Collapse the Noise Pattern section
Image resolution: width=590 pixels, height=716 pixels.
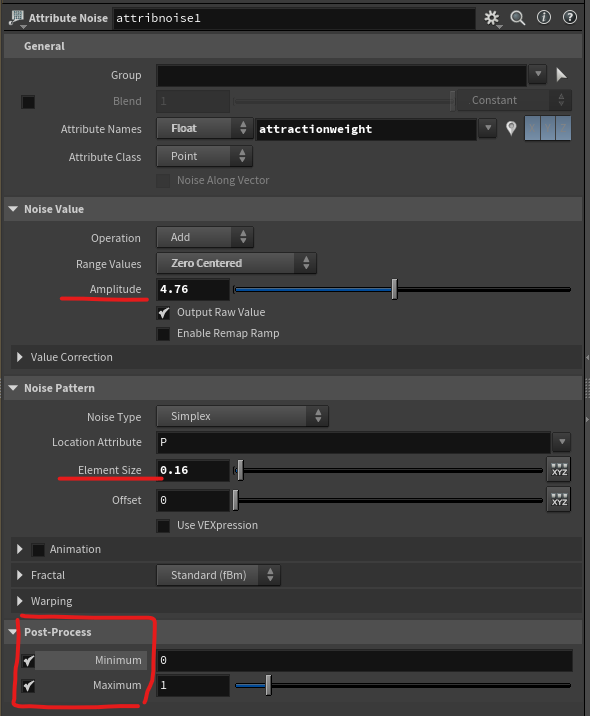(13, 388)
